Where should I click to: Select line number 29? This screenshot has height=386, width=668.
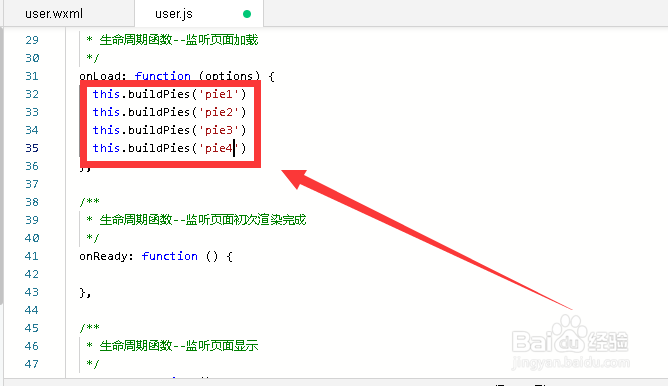pyautogui.click(x=32, y=40)
